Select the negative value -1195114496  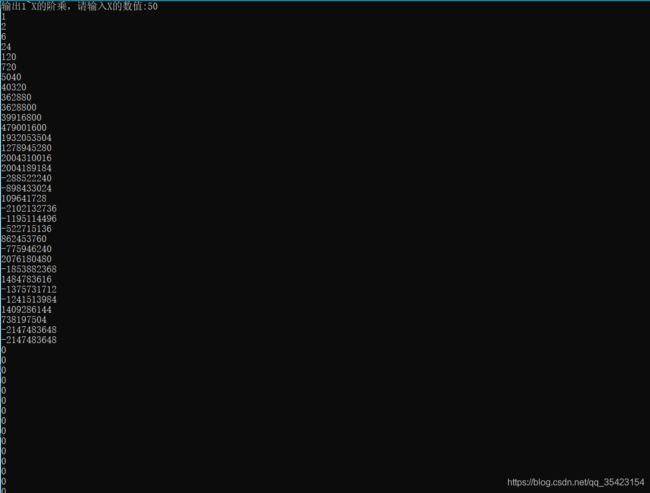[29, 219]
